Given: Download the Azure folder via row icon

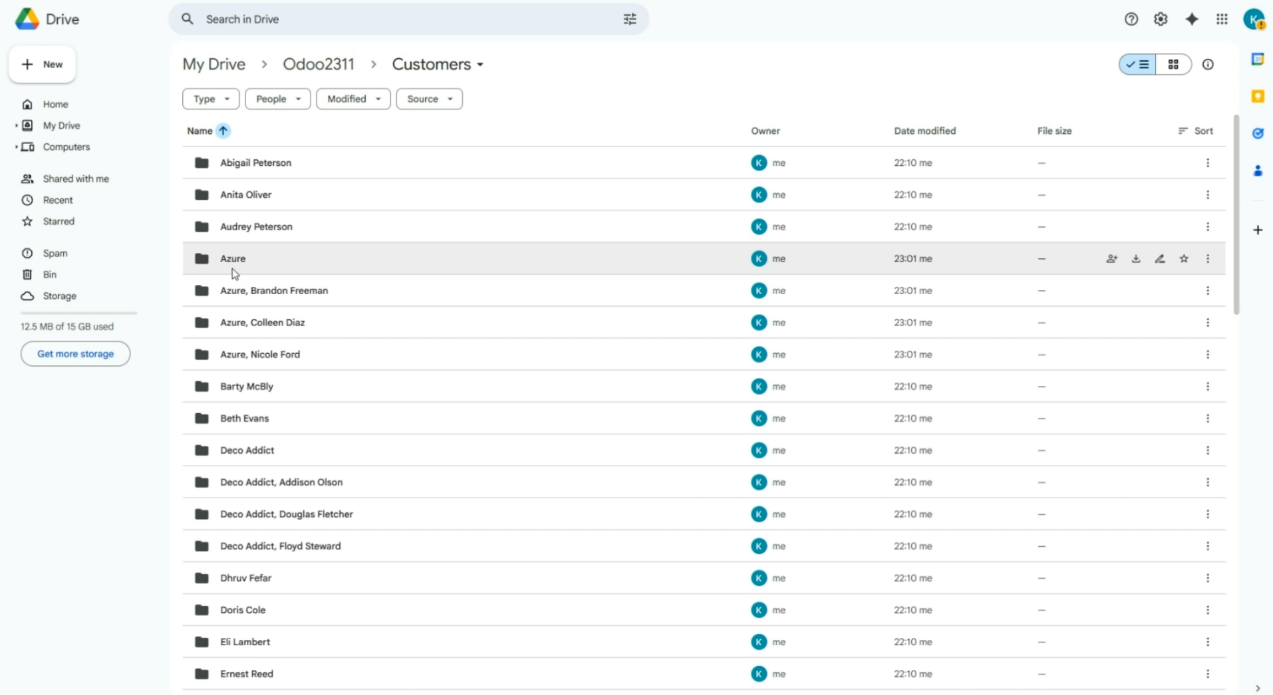Looking at the screenshot, I should 1136,259.
